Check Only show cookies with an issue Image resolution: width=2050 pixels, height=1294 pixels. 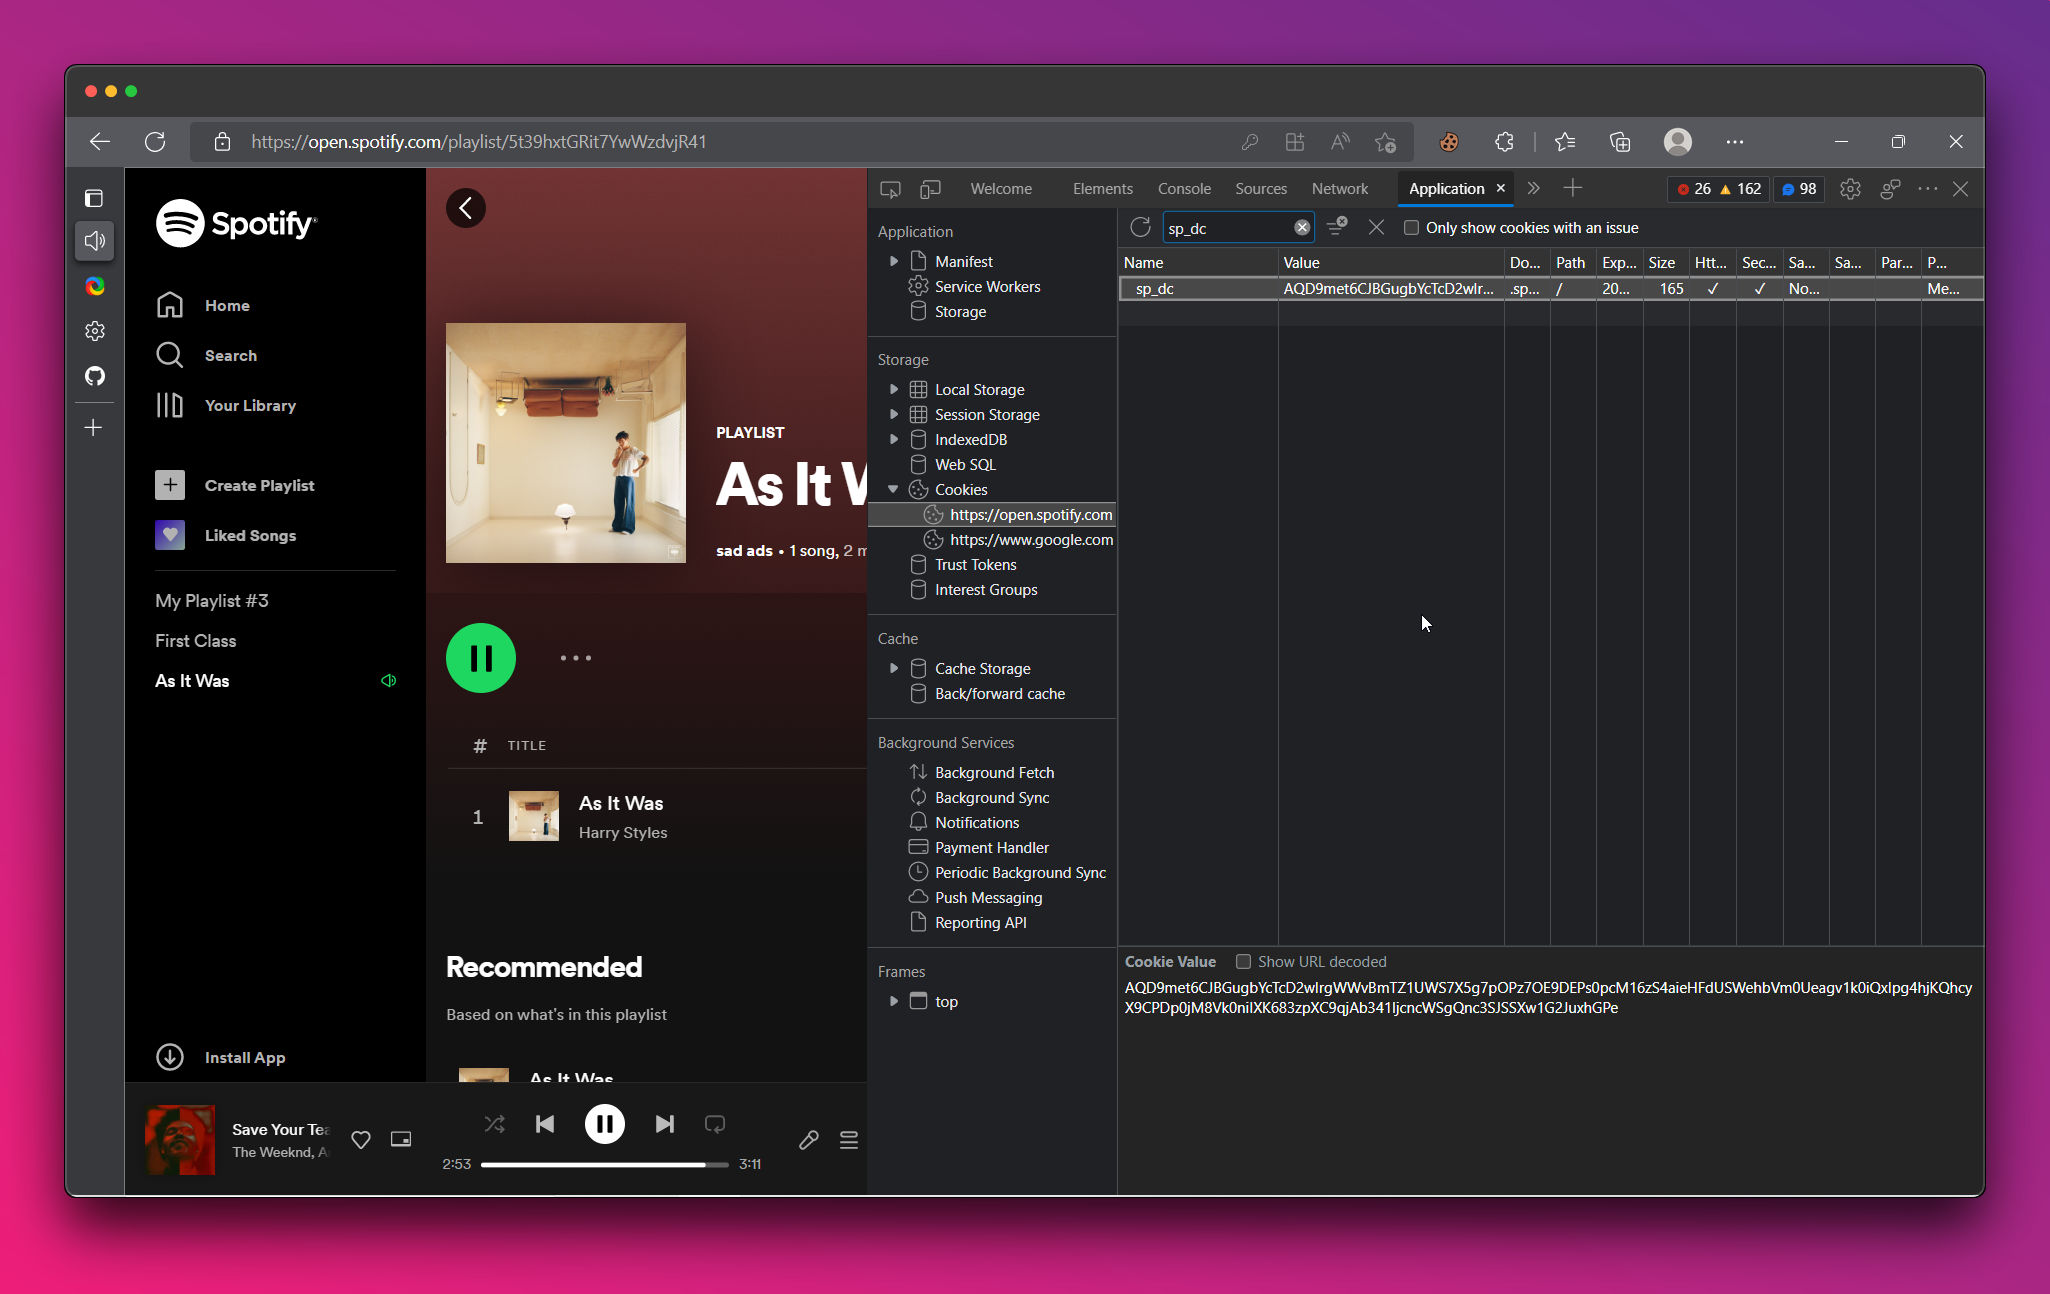[1411, 228]
